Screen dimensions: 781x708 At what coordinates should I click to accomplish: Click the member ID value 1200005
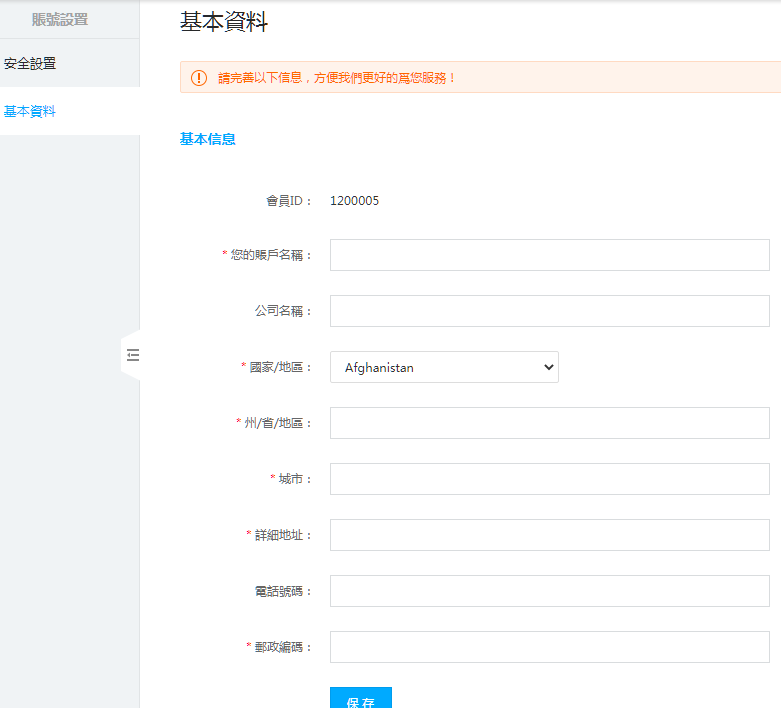[354, 201]
